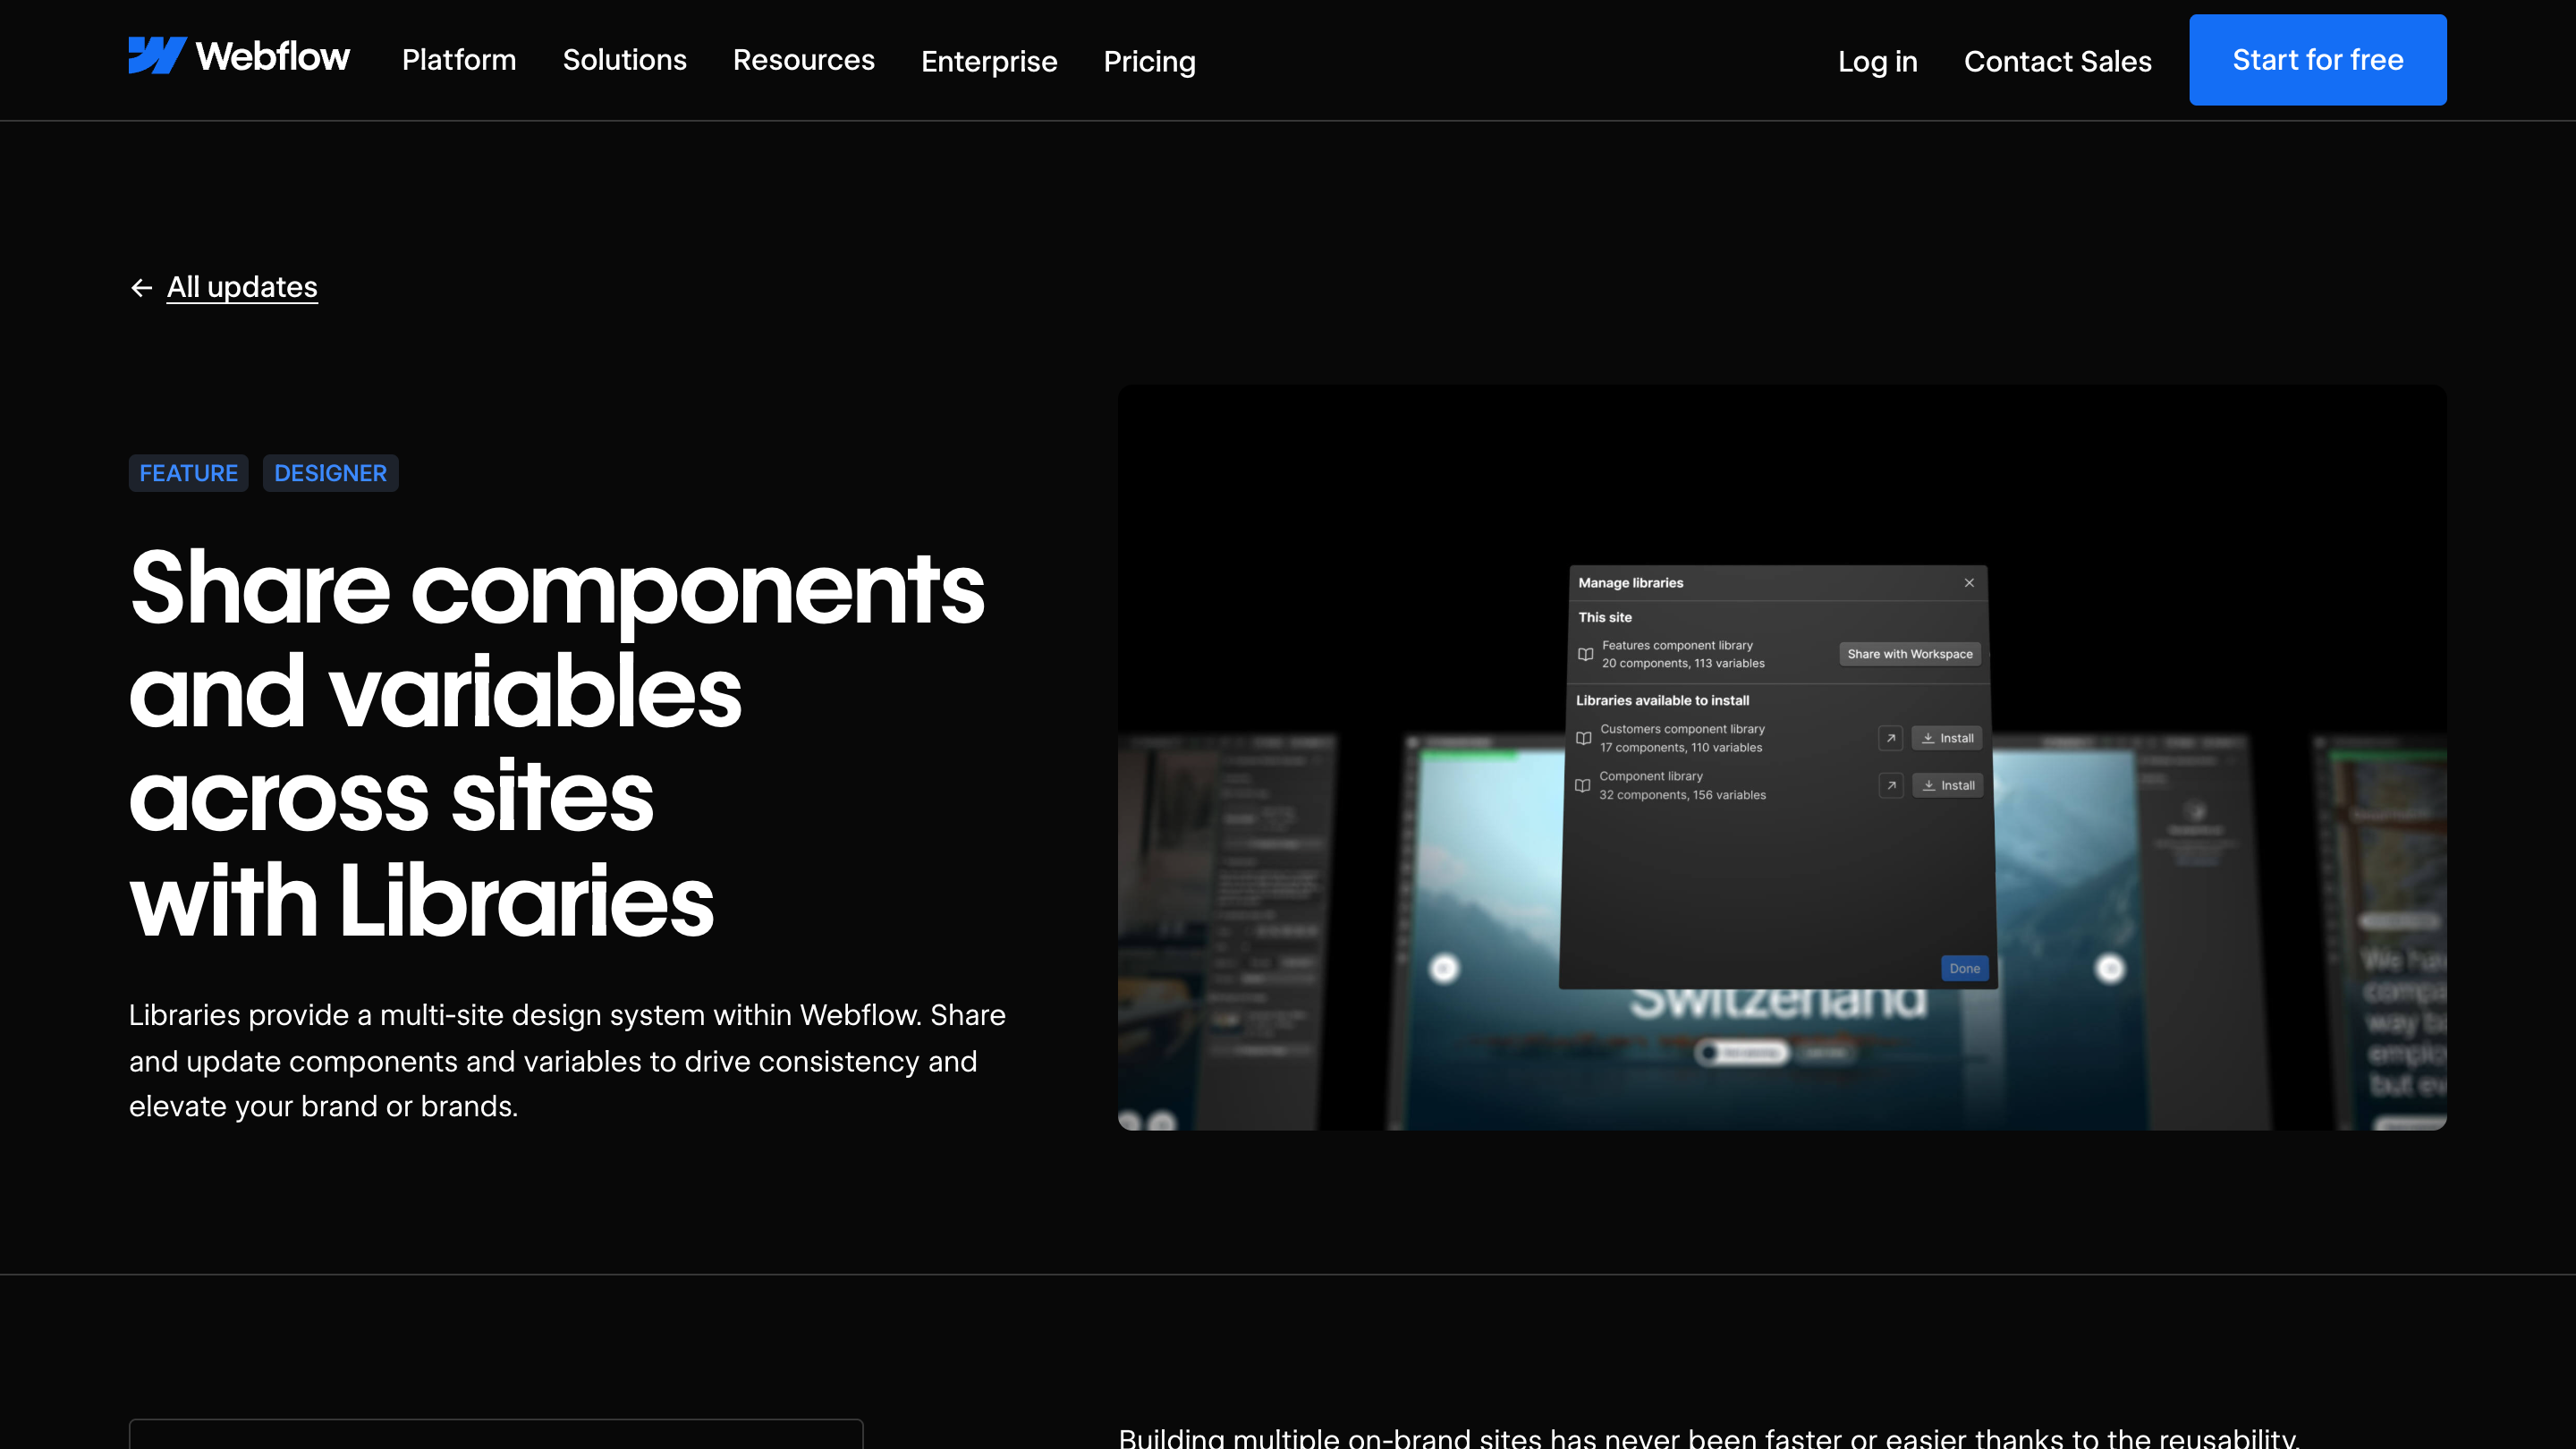
Task: Select the DESIGNER tag
Action: 330,473
